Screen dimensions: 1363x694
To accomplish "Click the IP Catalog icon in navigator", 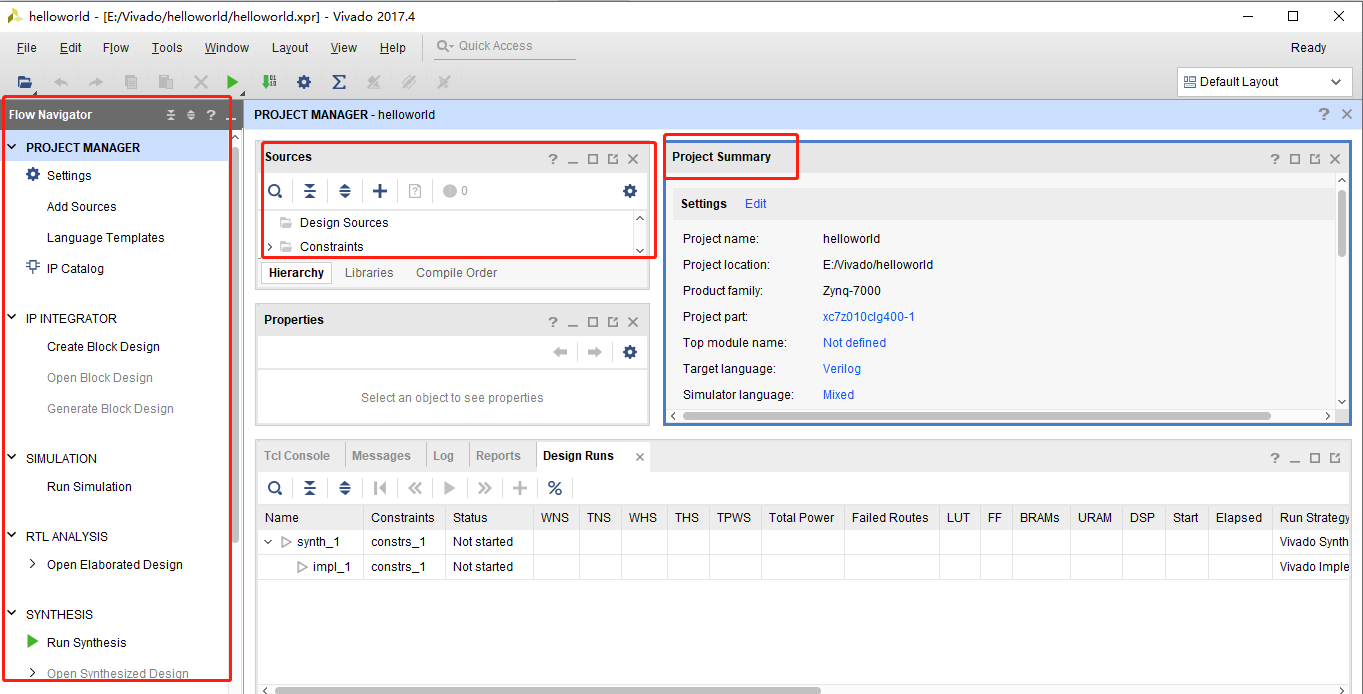I will point(33,268).
